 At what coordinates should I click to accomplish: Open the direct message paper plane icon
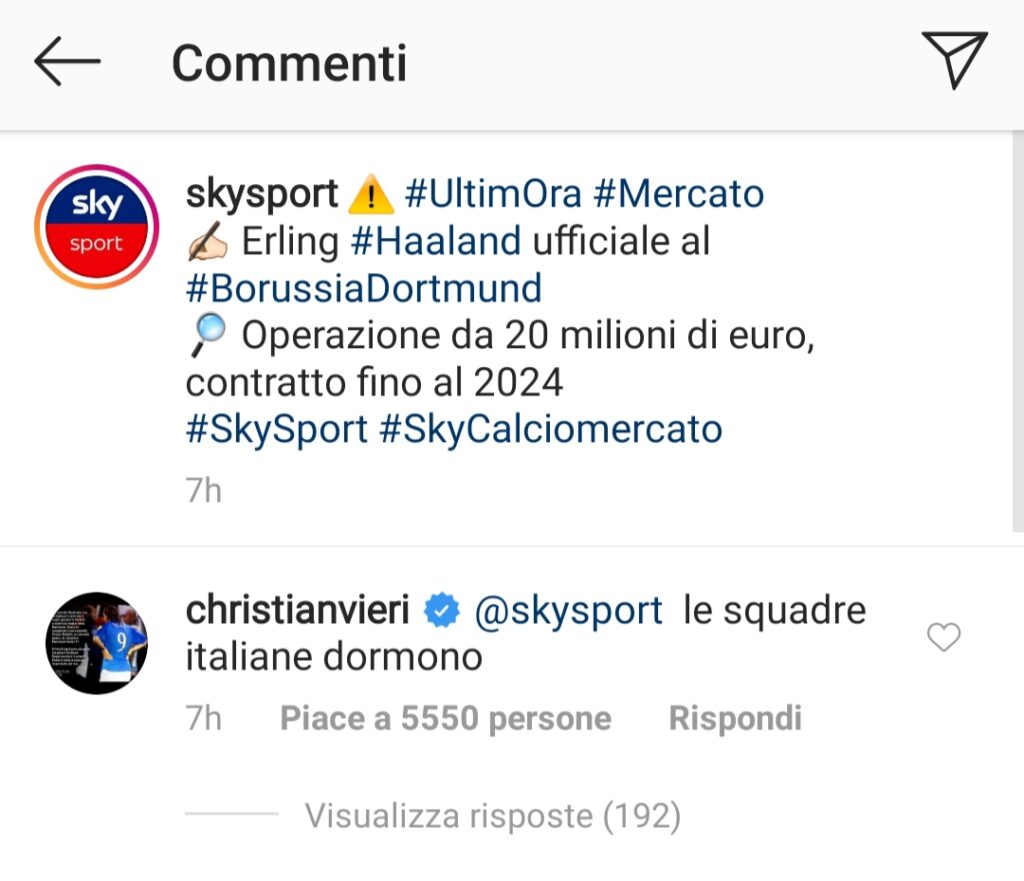point(954,59)
